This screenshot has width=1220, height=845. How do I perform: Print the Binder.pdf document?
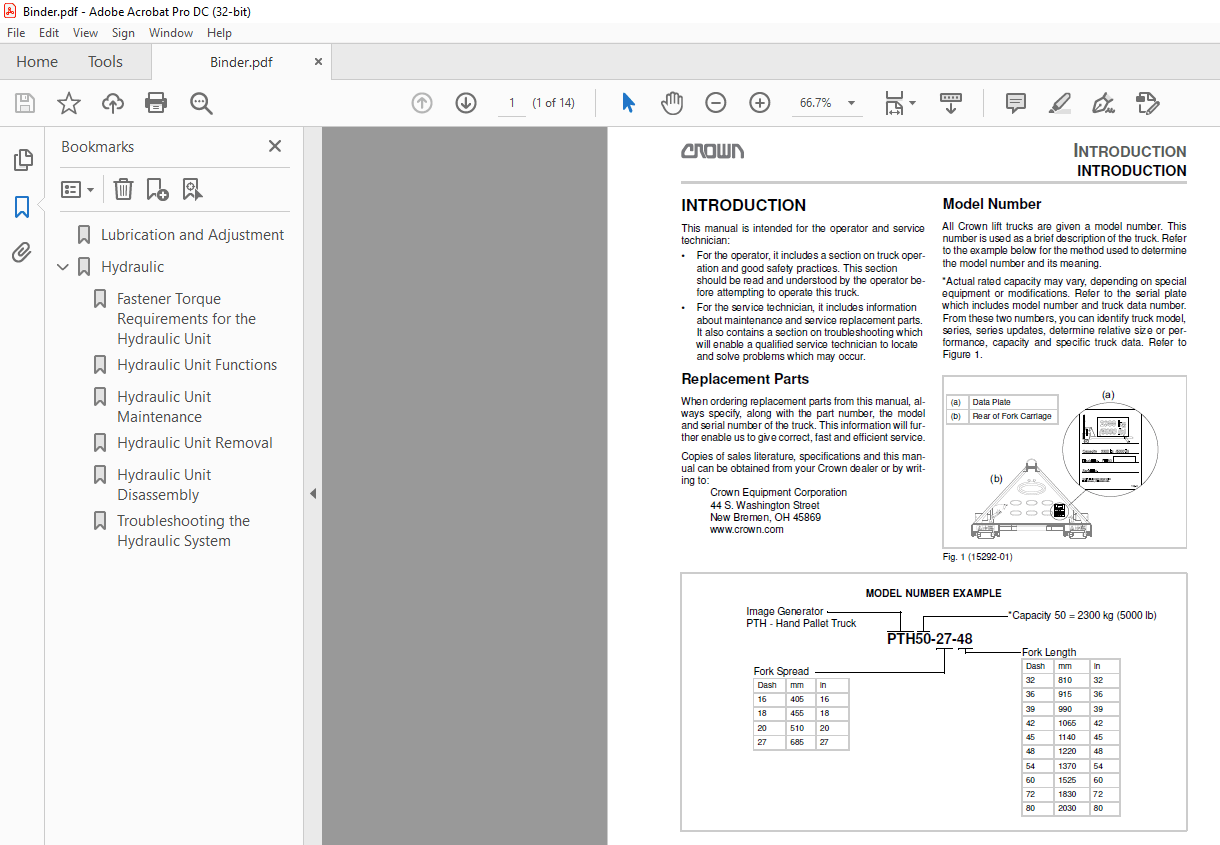[x=156, y=102]
